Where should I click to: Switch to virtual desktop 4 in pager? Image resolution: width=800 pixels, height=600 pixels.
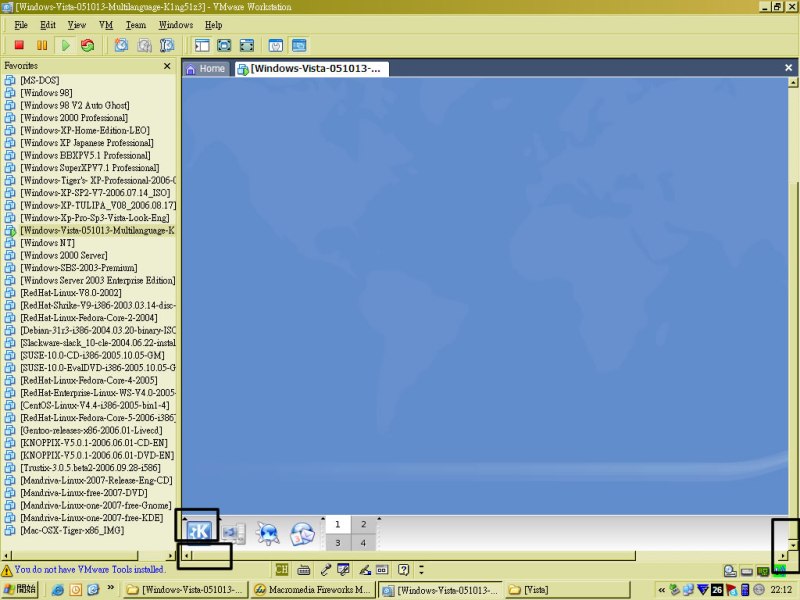click(x=363, y=543)
